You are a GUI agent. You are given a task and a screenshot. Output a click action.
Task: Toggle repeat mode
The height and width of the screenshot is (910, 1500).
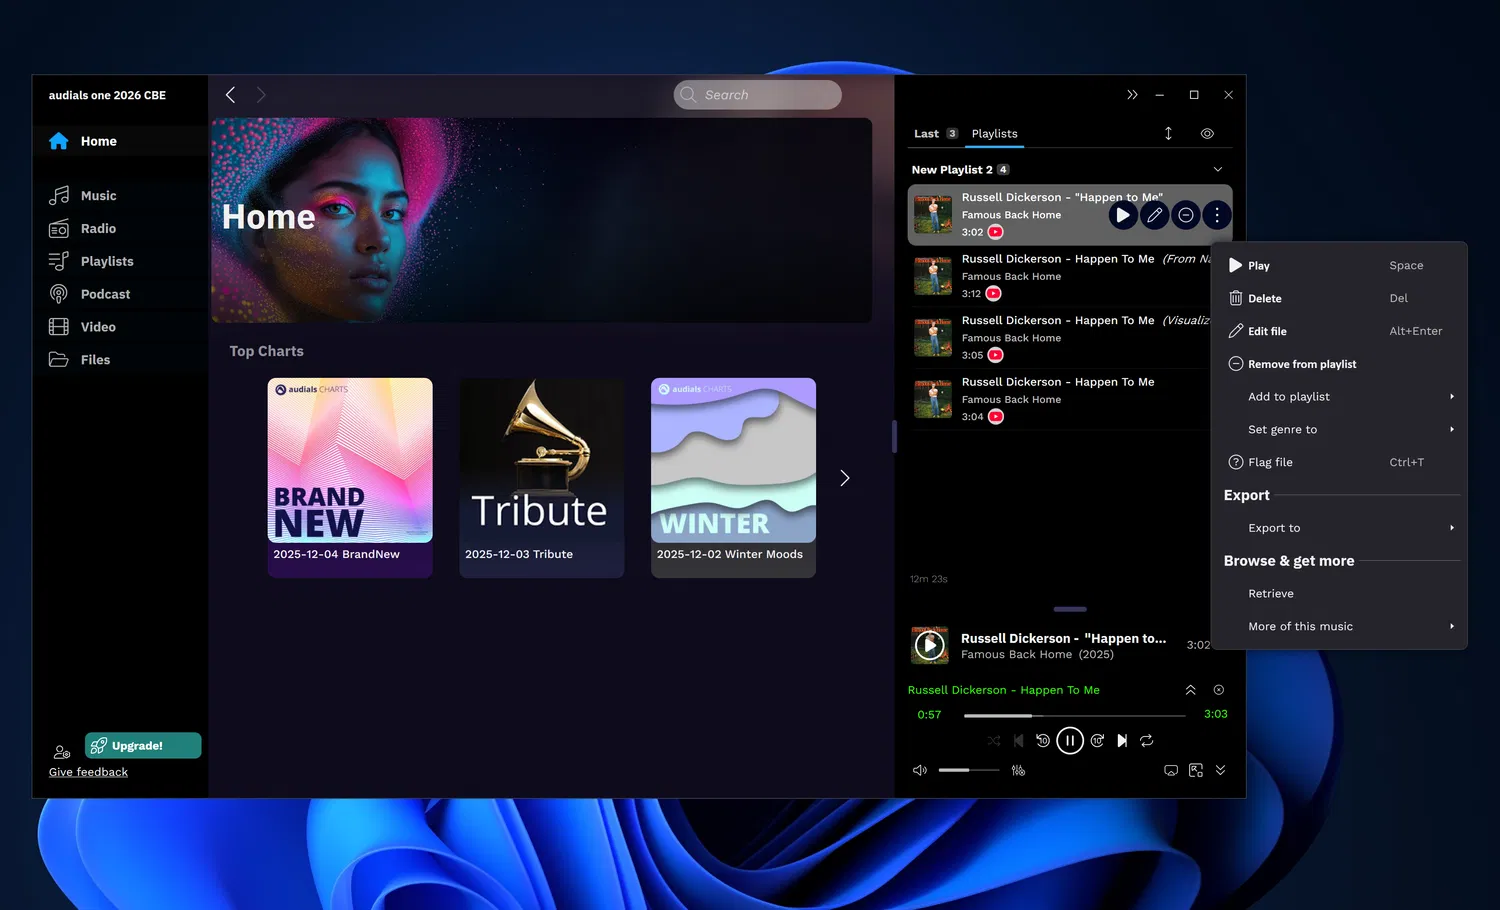1147,741
